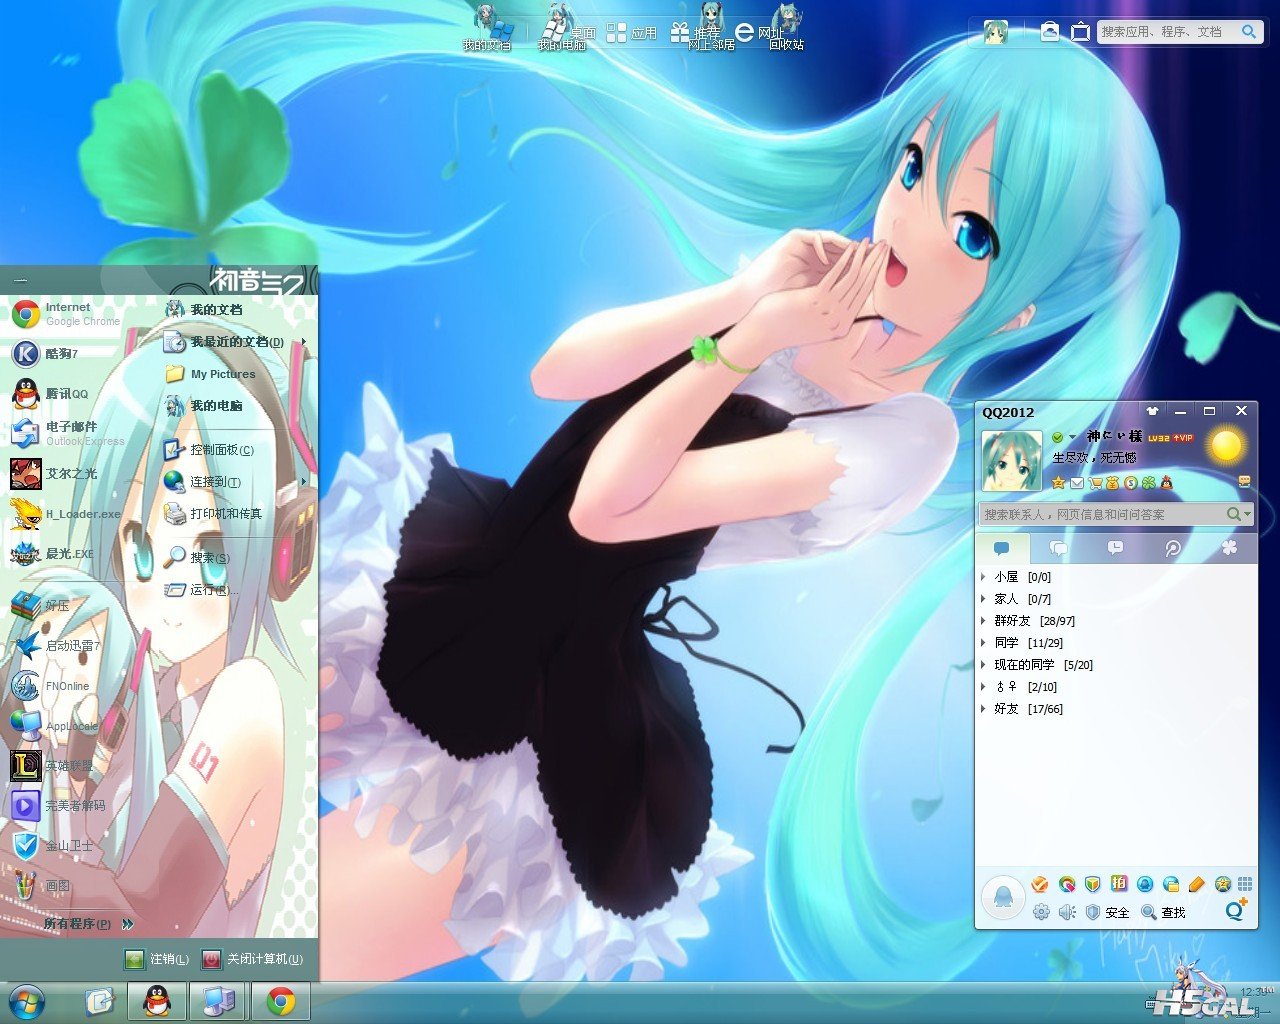Open the QQ skin changer shirt icon

pyautogui.click(x=1152, y=411)
